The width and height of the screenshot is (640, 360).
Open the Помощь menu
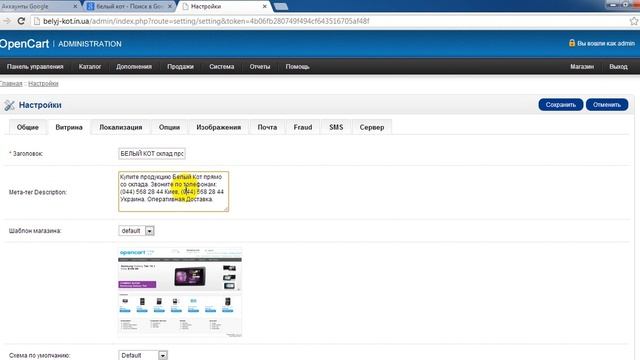pos(298,67)
